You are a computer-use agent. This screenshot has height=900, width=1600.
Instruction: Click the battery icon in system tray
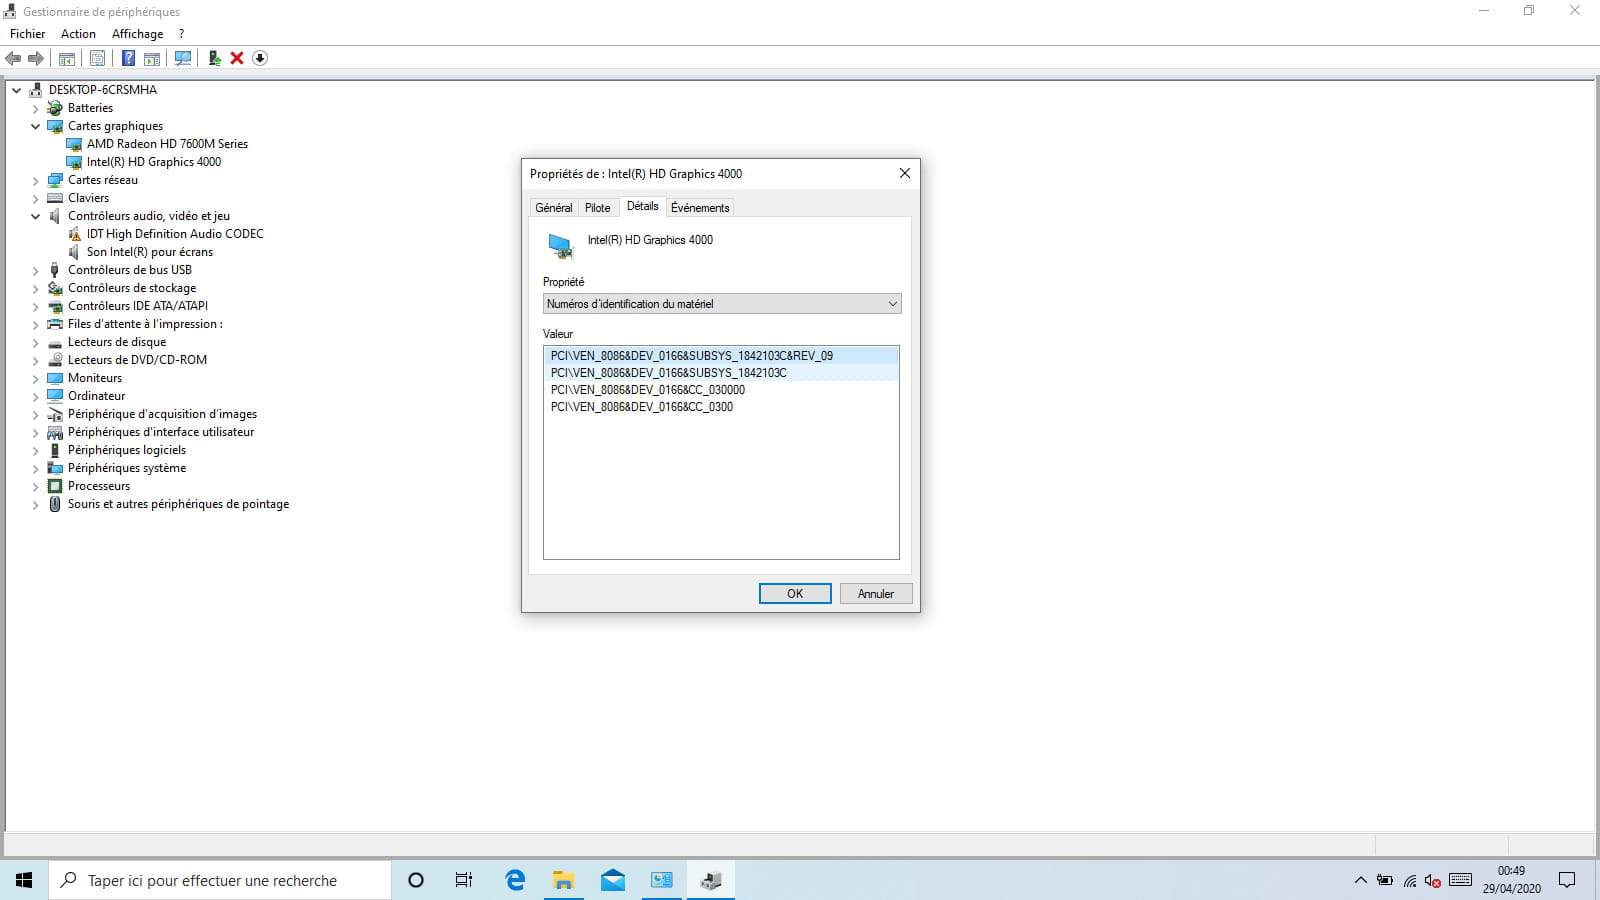click(x=1385, y=881)
